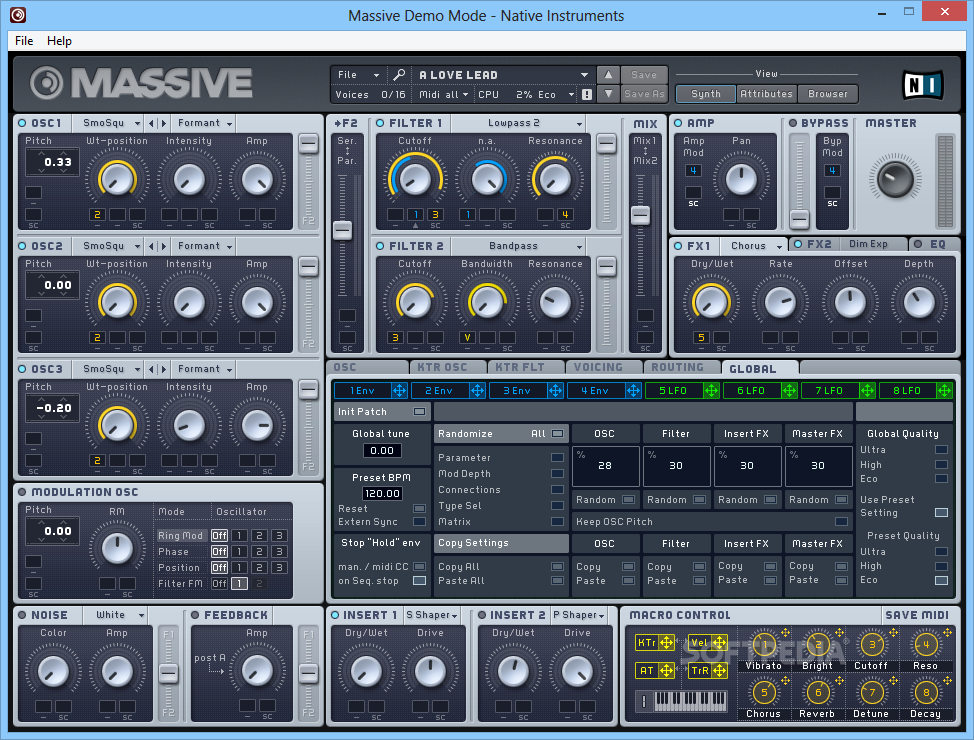Click the TrR macro crosshair handle
The width and height of the screenshot is (974, 740).
point(720,670)
